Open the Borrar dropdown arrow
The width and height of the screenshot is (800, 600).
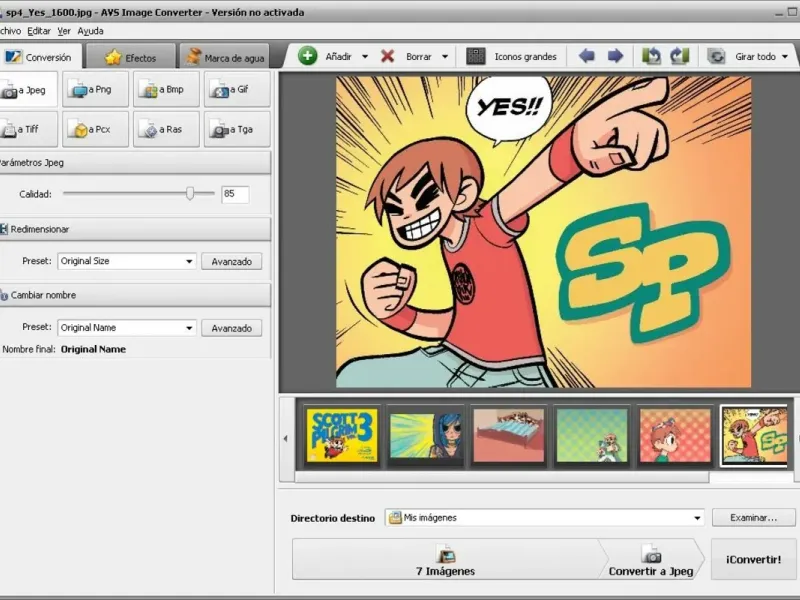point(445,57)
